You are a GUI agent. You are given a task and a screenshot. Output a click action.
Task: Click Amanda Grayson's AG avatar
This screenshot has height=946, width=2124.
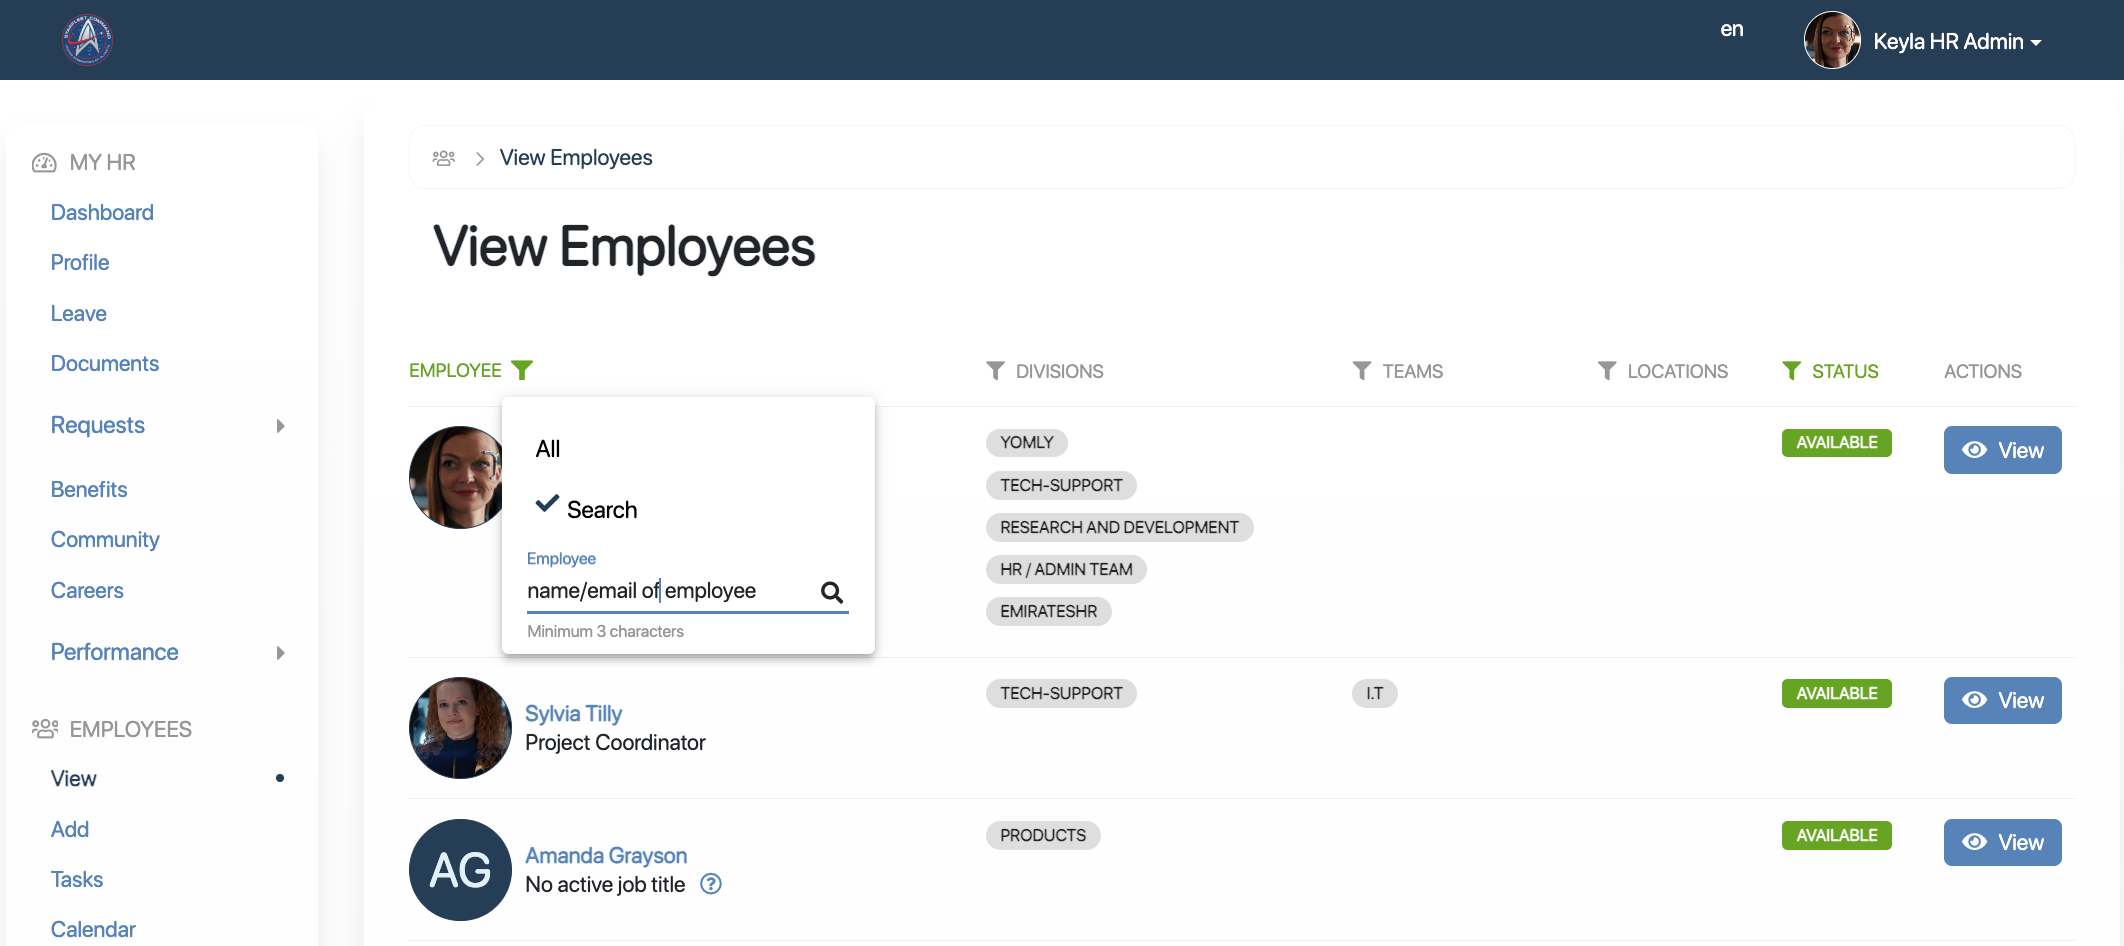[460, 870]
